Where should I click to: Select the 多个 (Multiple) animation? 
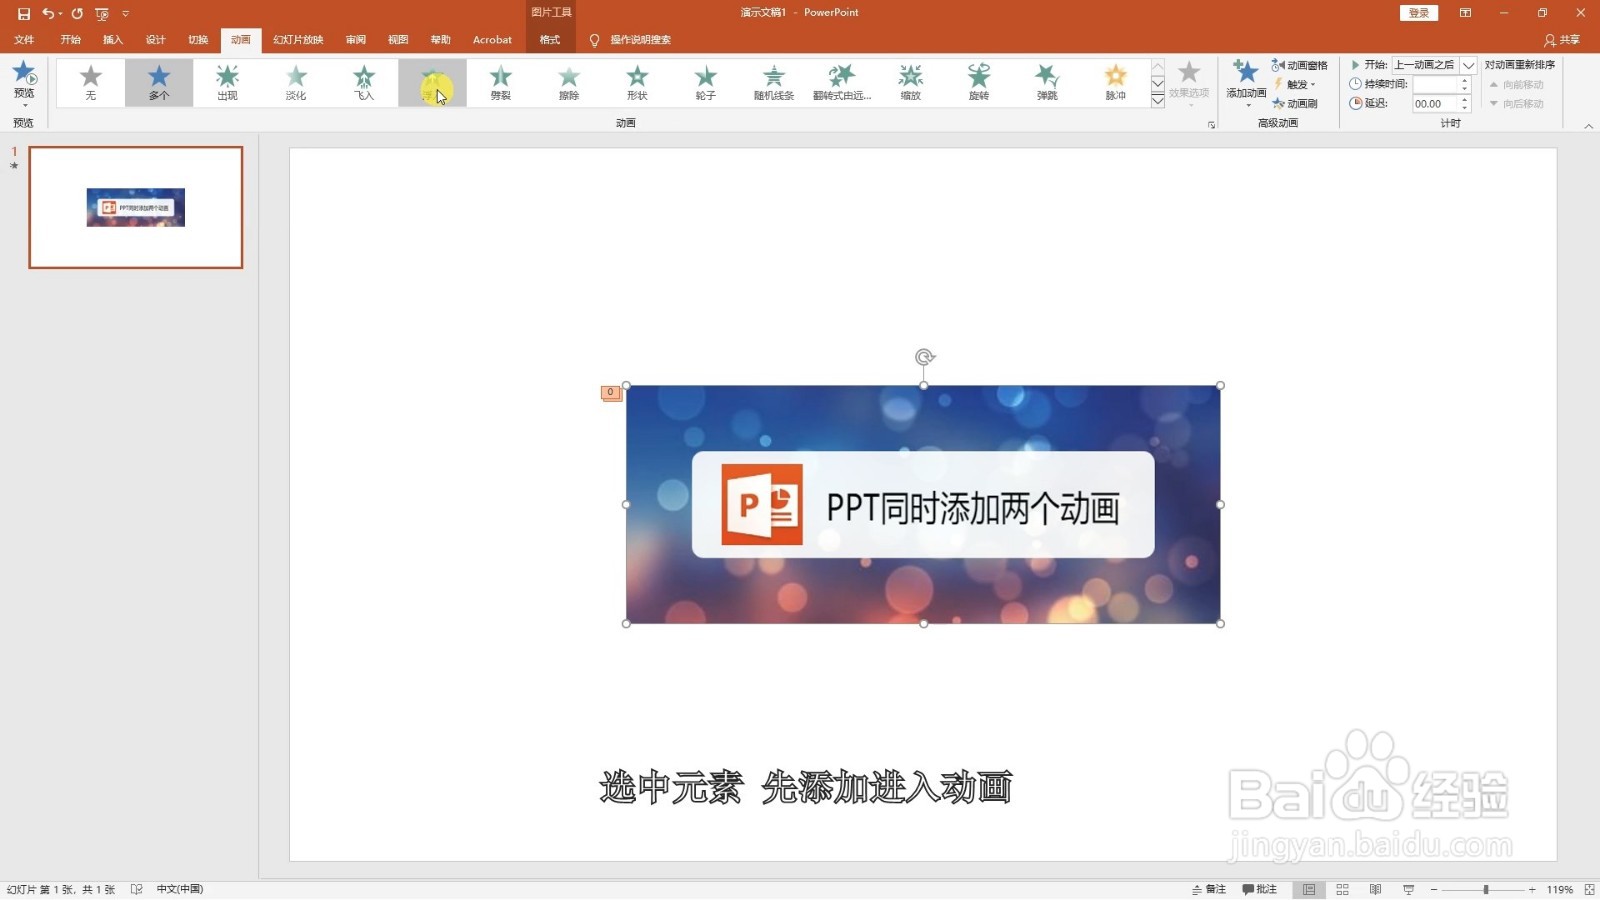pyautogui.click(x=159, y=82)
